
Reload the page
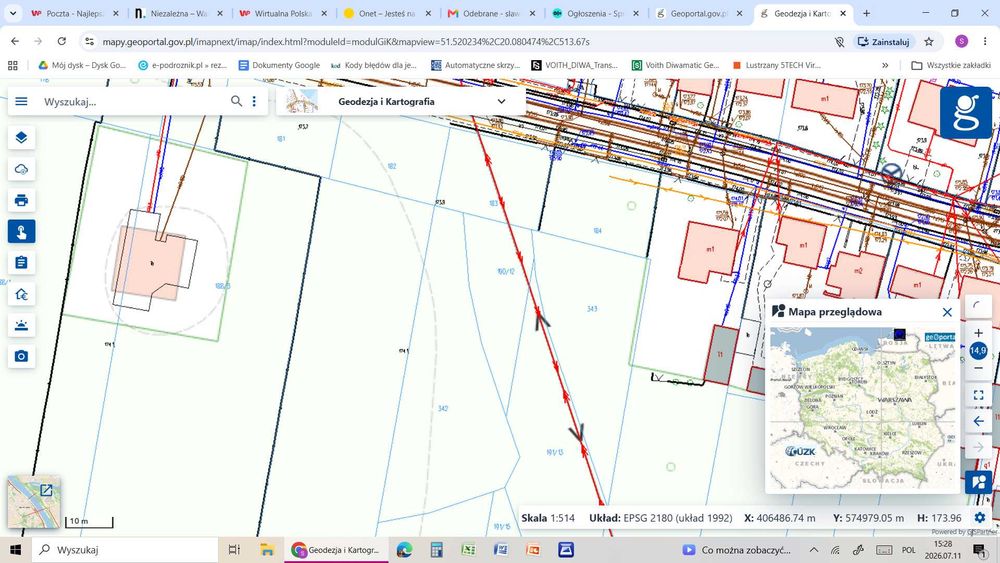pos(61,41)
